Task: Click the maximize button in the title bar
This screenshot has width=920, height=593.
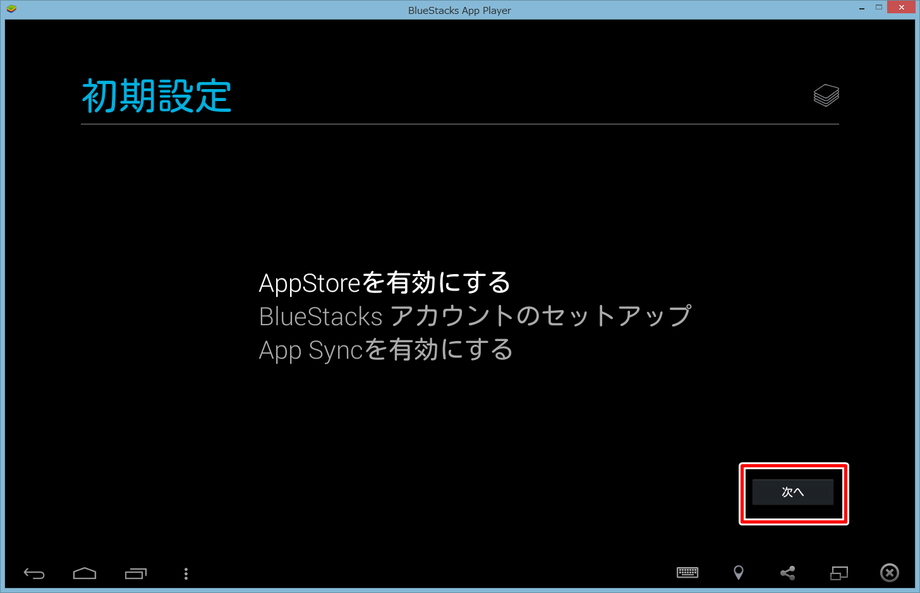Action: (x=881, y=7)
